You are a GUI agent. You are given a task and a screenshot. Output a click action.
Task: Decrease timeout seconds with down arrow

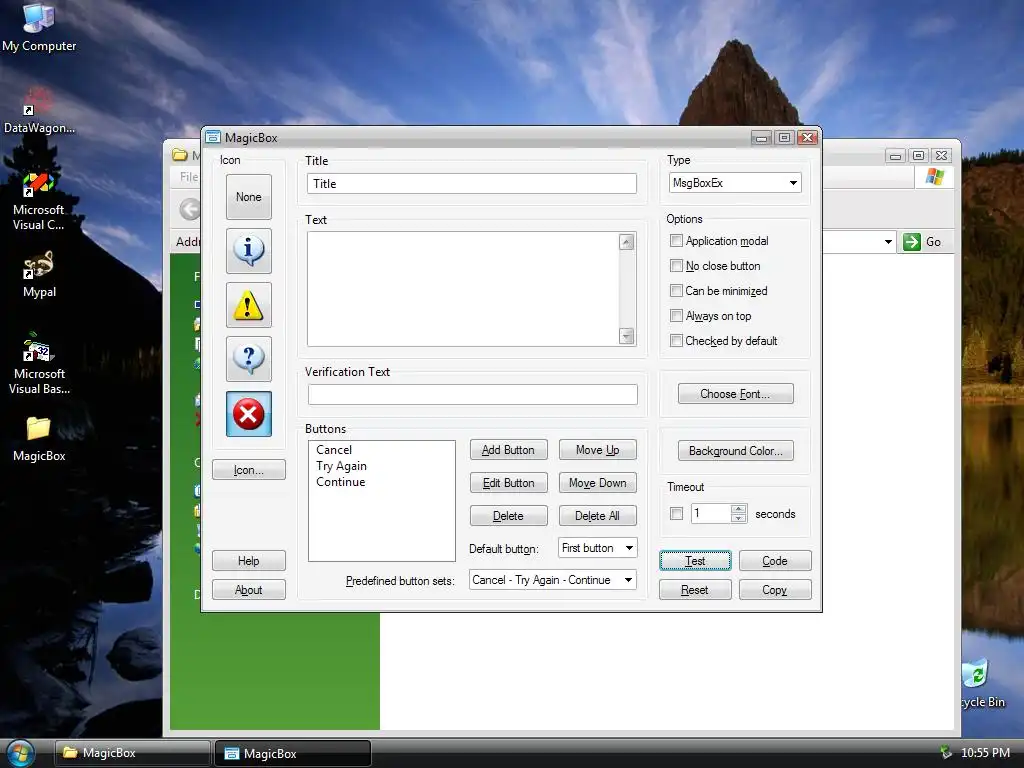point(739,518)
